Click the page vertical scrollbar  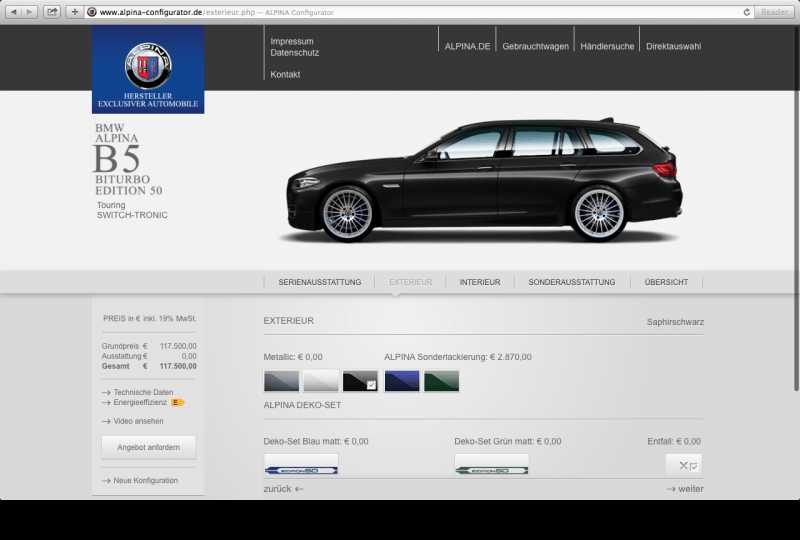(x=796, y=209)
